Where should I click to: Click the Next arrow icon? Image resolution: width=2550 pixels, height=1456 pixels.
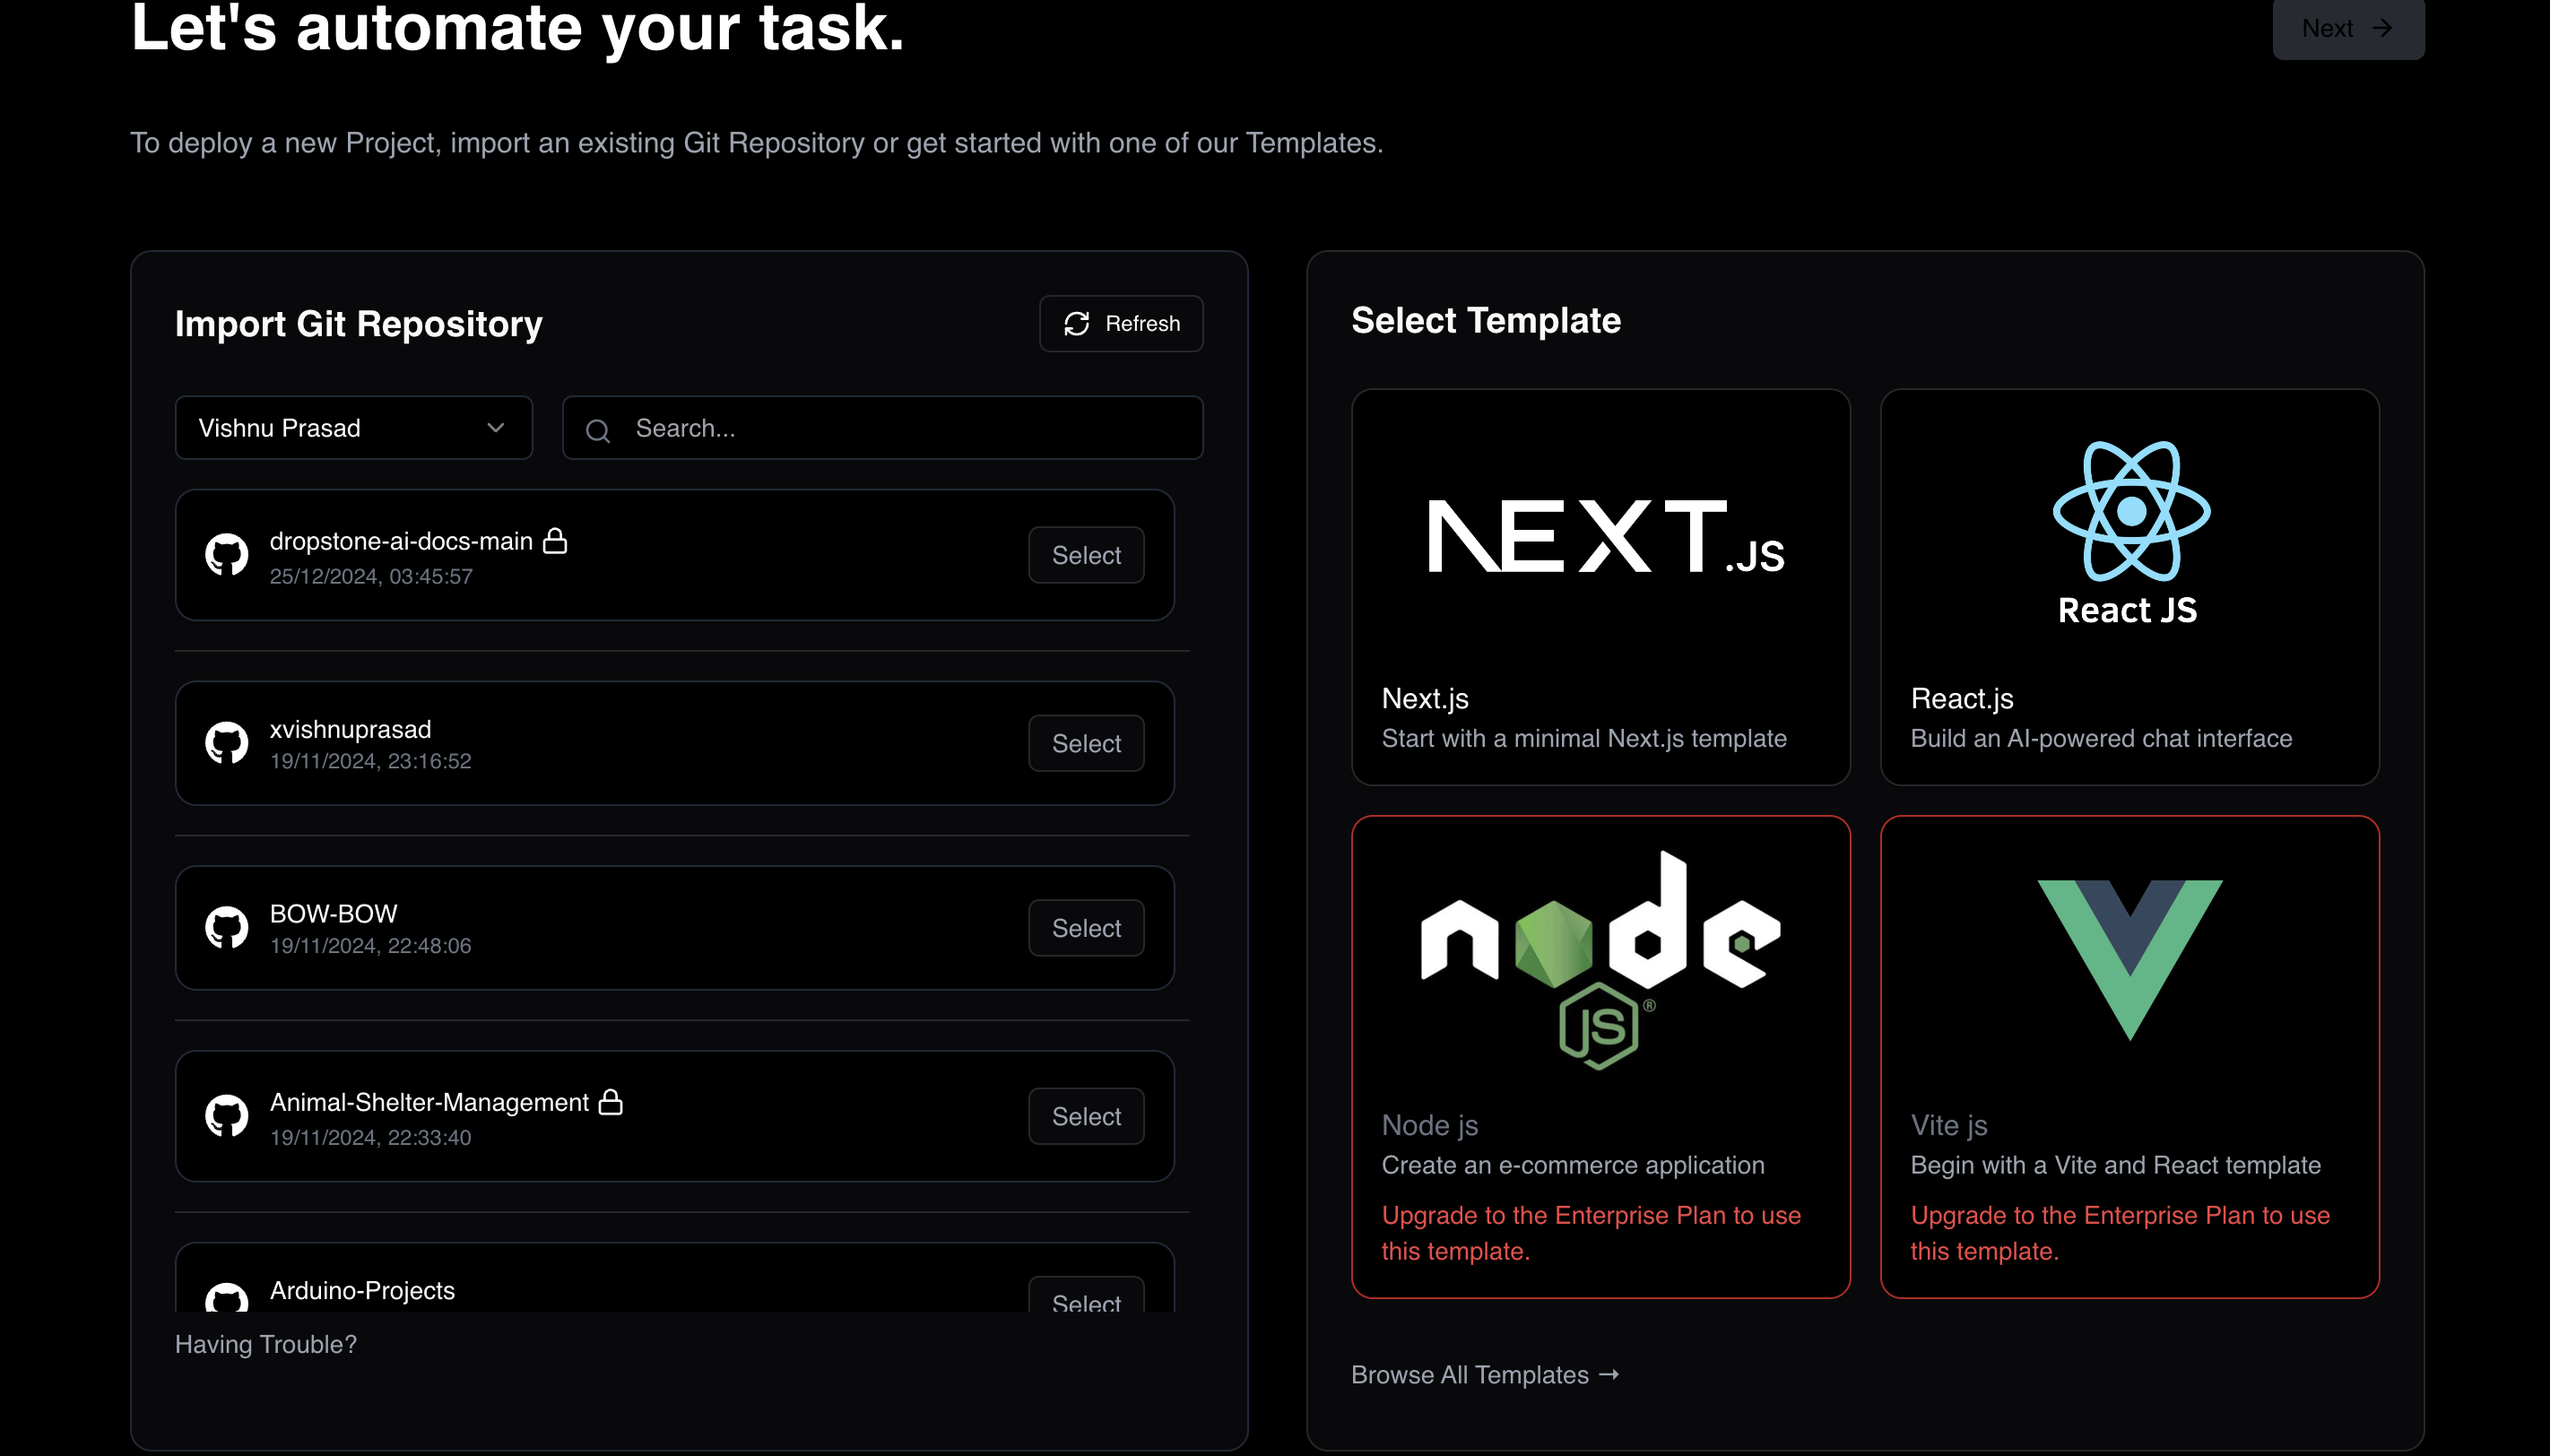tap(2382, 28)
